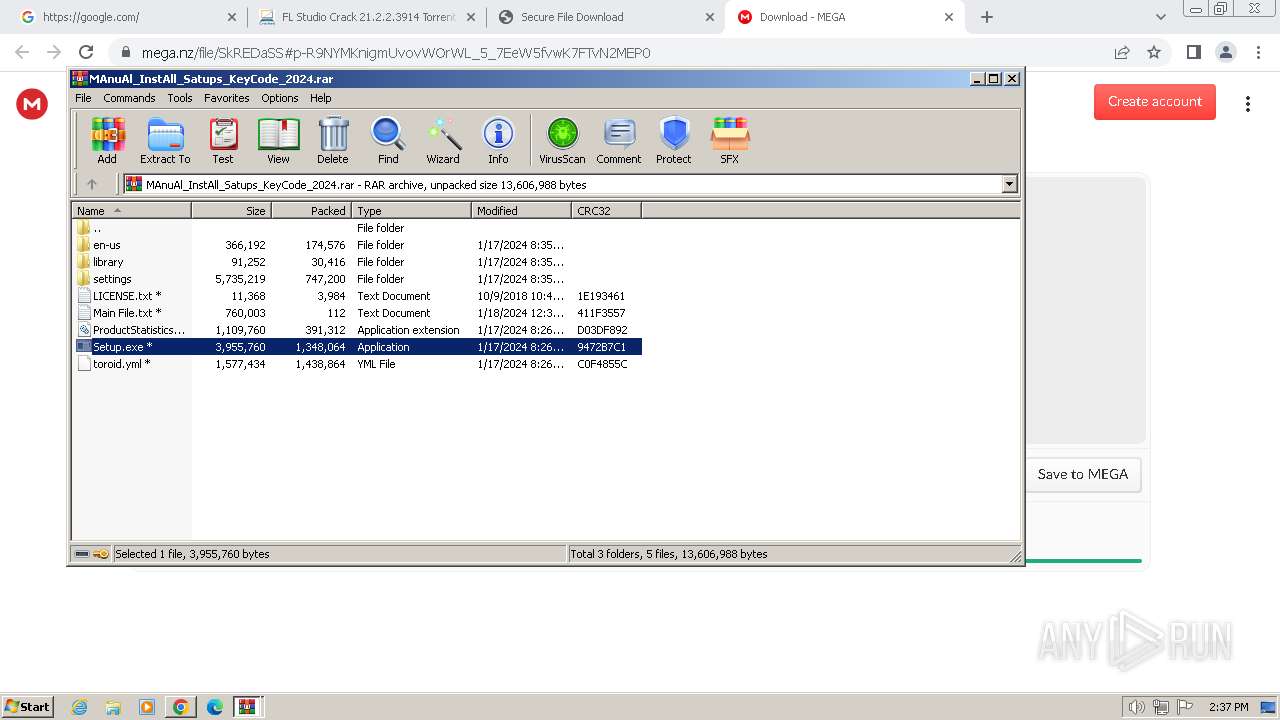
Task: Select the Setup.exe entry
Action: coord(358,347)
